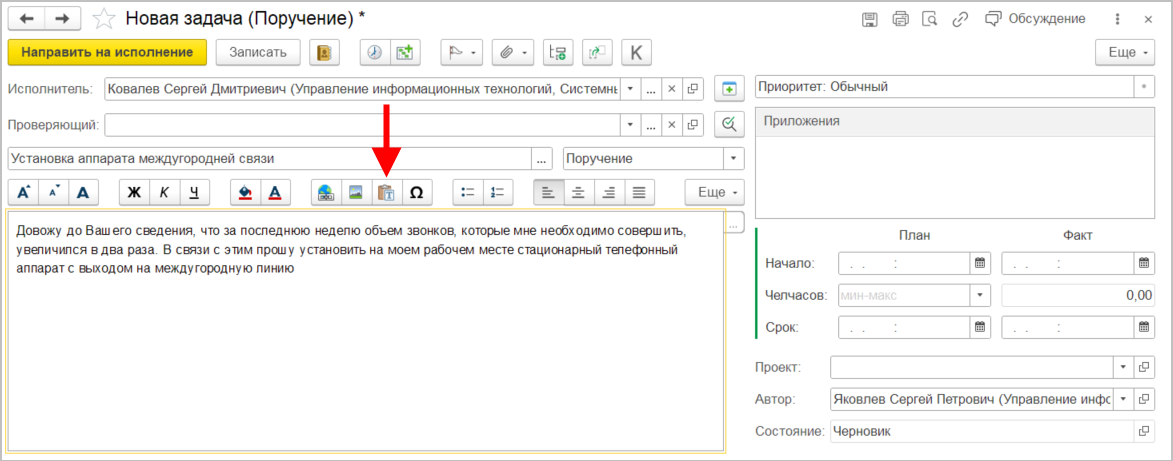
Task: Click the K button in toolbar
Action: point(637,52)
